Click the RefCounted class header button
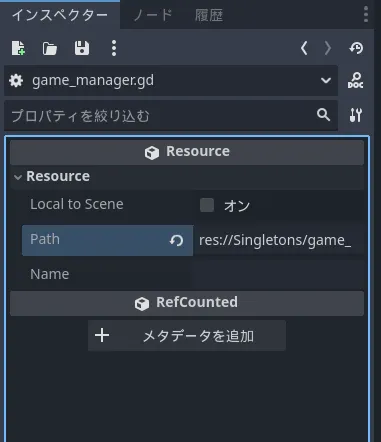This screenshot has height=442, width=381. (187, 303)
